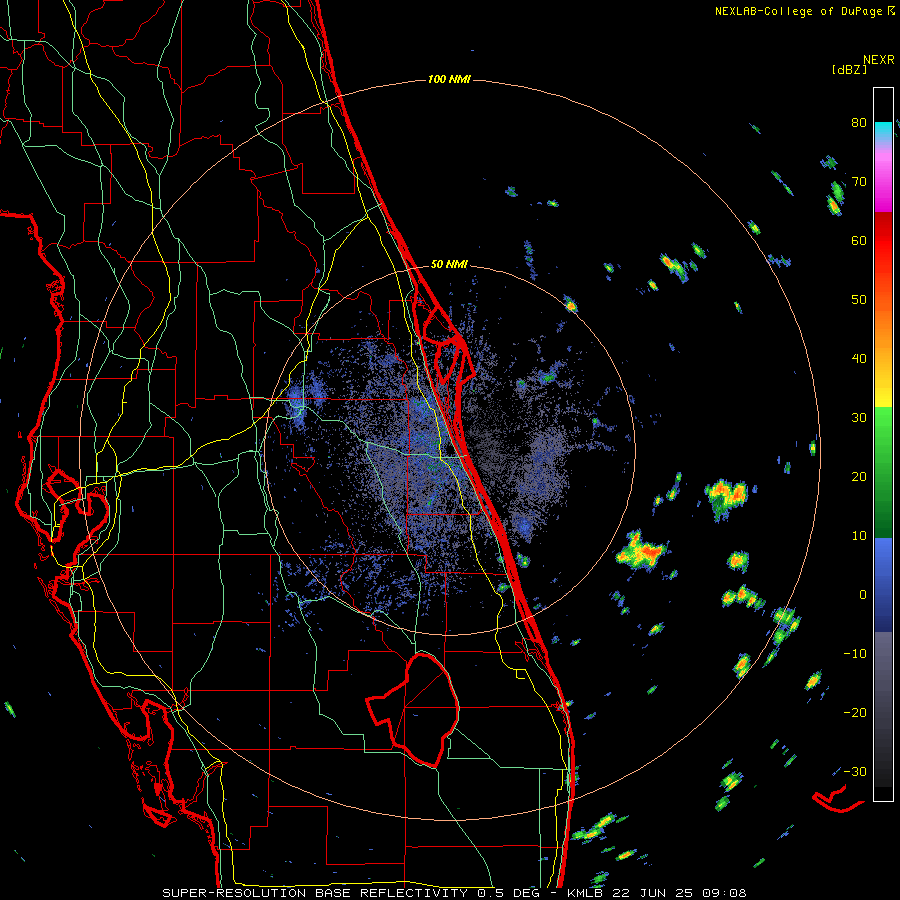Click the 40 value on the dBZ scale
This screenshot has height=900, width=900.
859,359
